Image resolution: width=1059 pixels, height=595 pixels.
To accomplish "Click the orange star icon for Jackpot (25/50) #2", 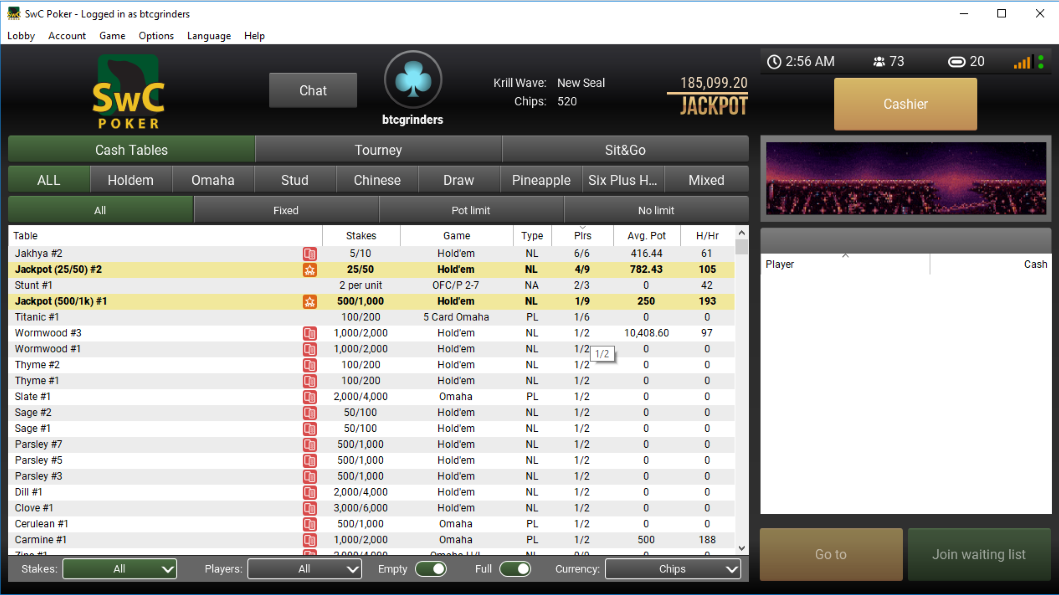I will point(309,270).
